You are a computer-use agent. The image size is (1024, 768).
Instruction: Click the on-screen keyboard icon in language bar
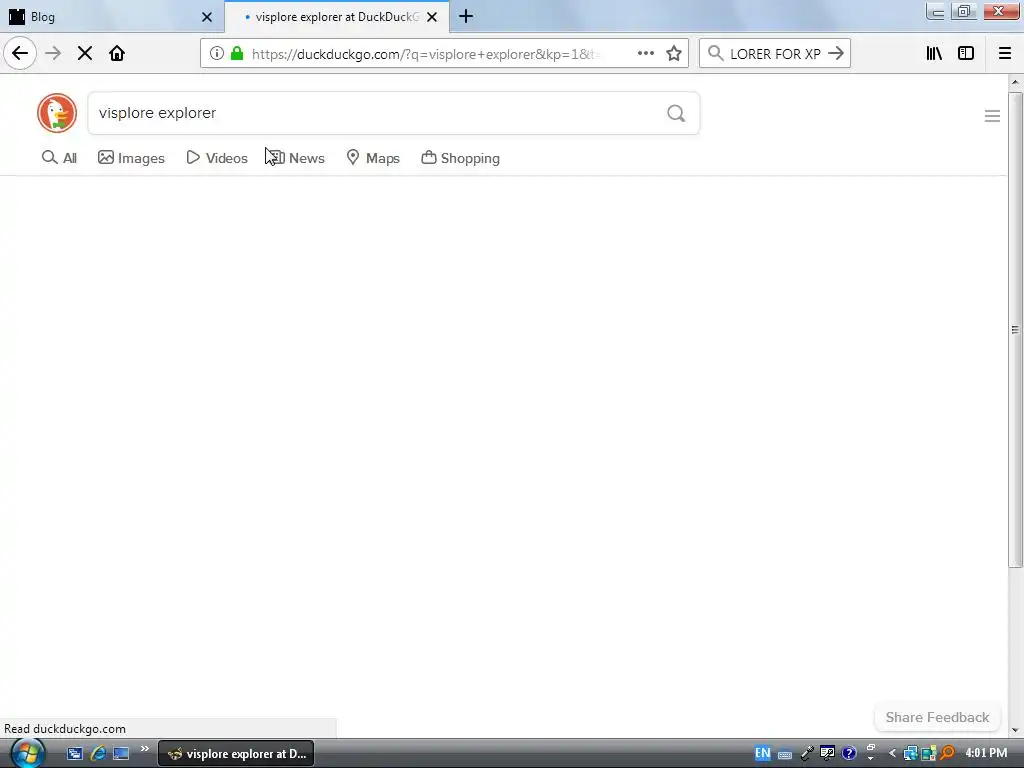click(785, 754)
